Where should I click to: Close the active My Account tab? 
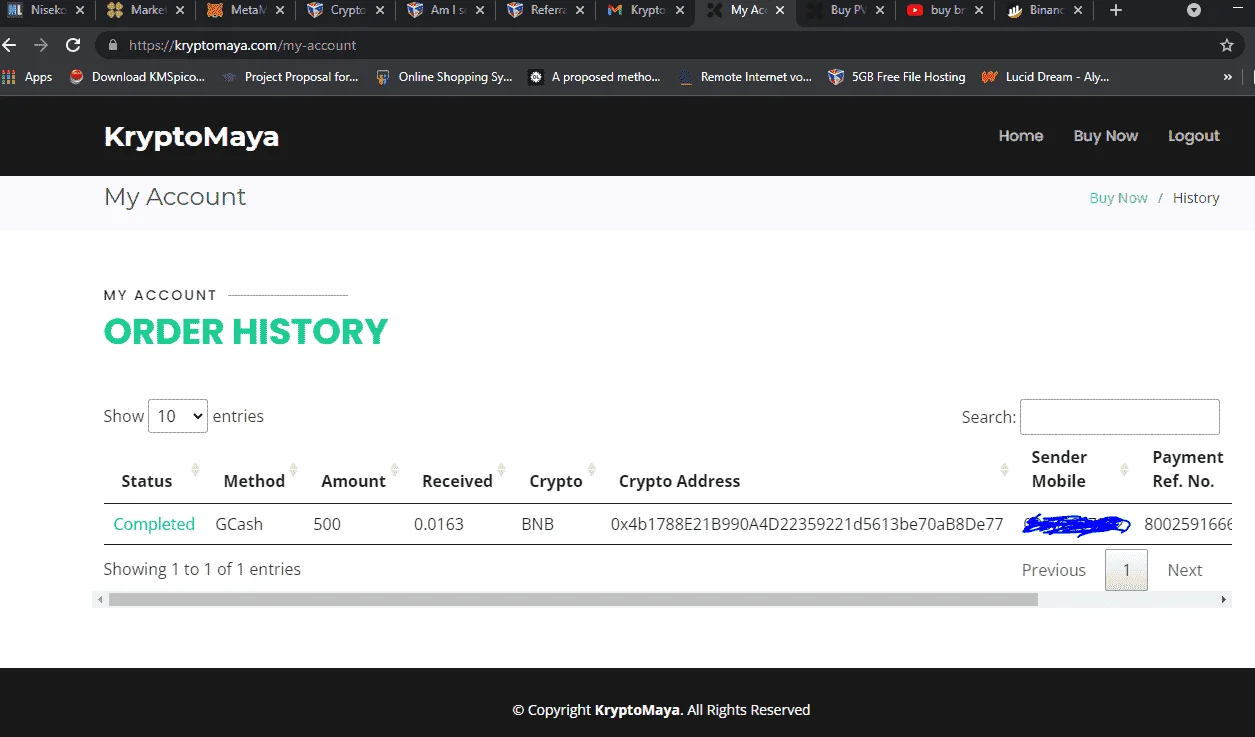tap(779, 11)
